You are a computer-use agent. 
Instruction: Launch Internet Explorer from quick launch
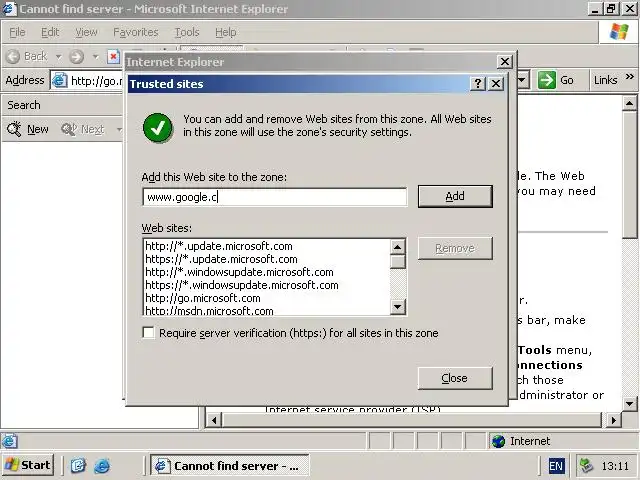(x=102, y=465)
